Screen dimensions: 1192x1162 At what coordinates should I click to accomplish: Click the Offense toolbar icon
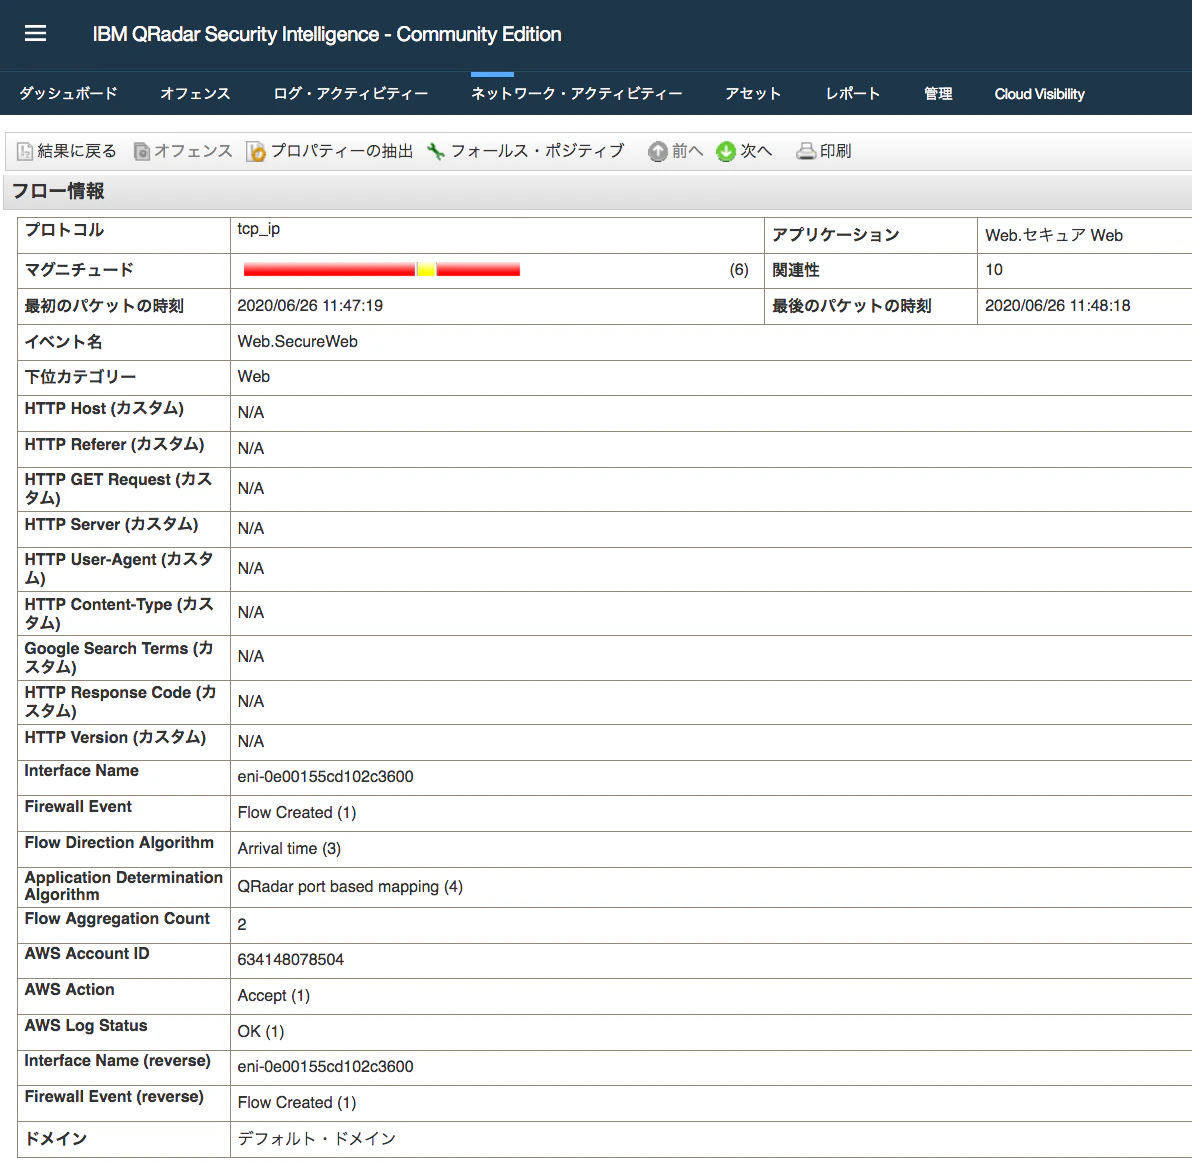[141, 151]
